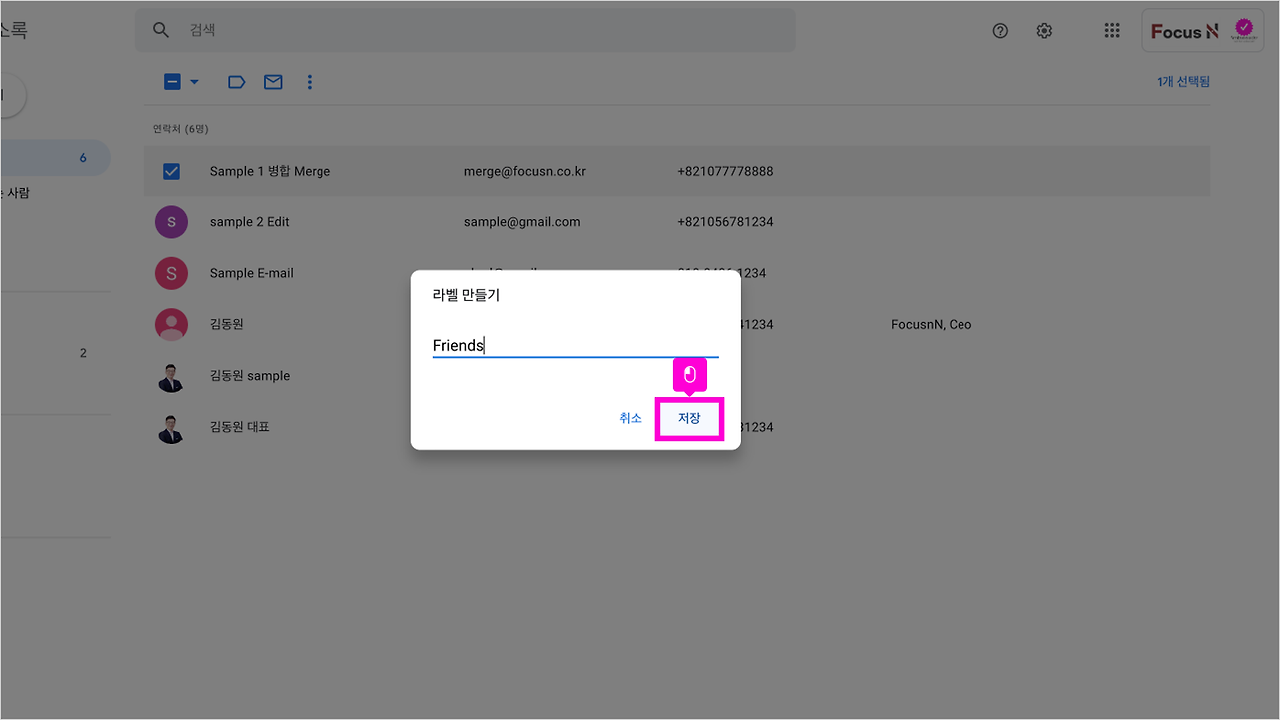Click 저장 to save the Friends label

689,418
